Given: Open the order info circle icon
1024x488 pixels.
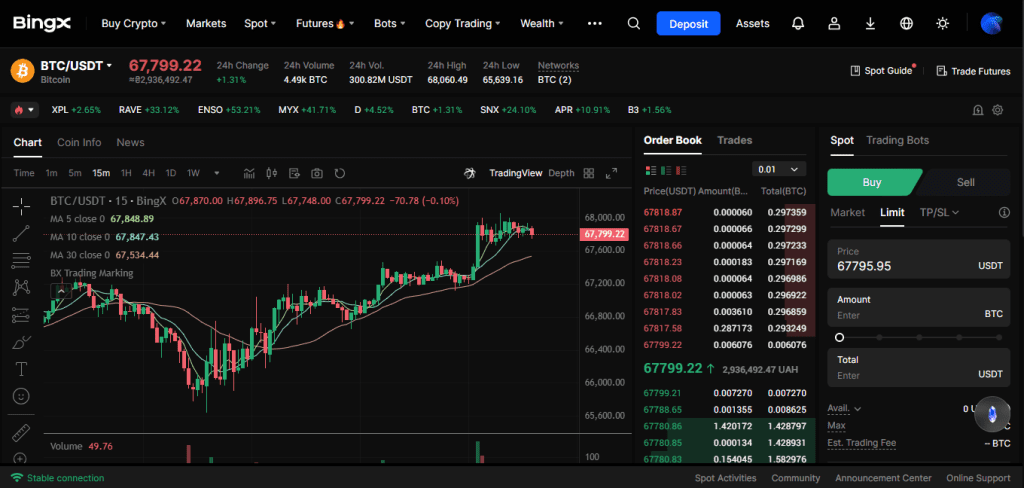Looking at the screenshot, I should pos(1004,212).
